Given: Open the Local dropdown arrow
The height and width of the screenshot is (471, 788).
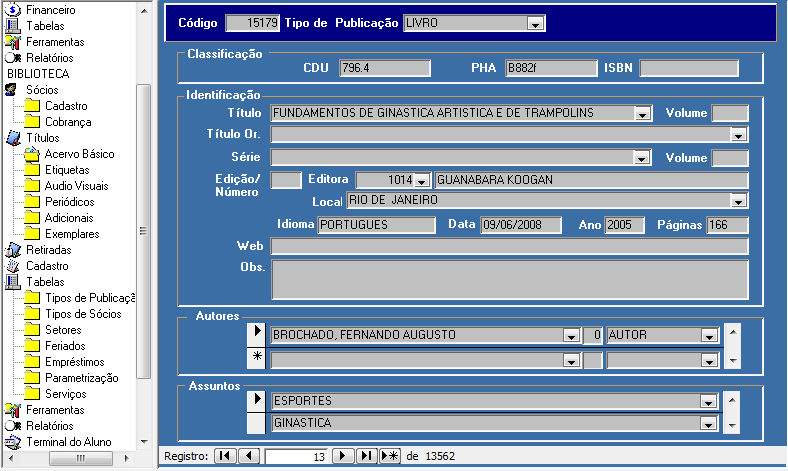Looking at the screenshot, I should [x=738, y=201].
